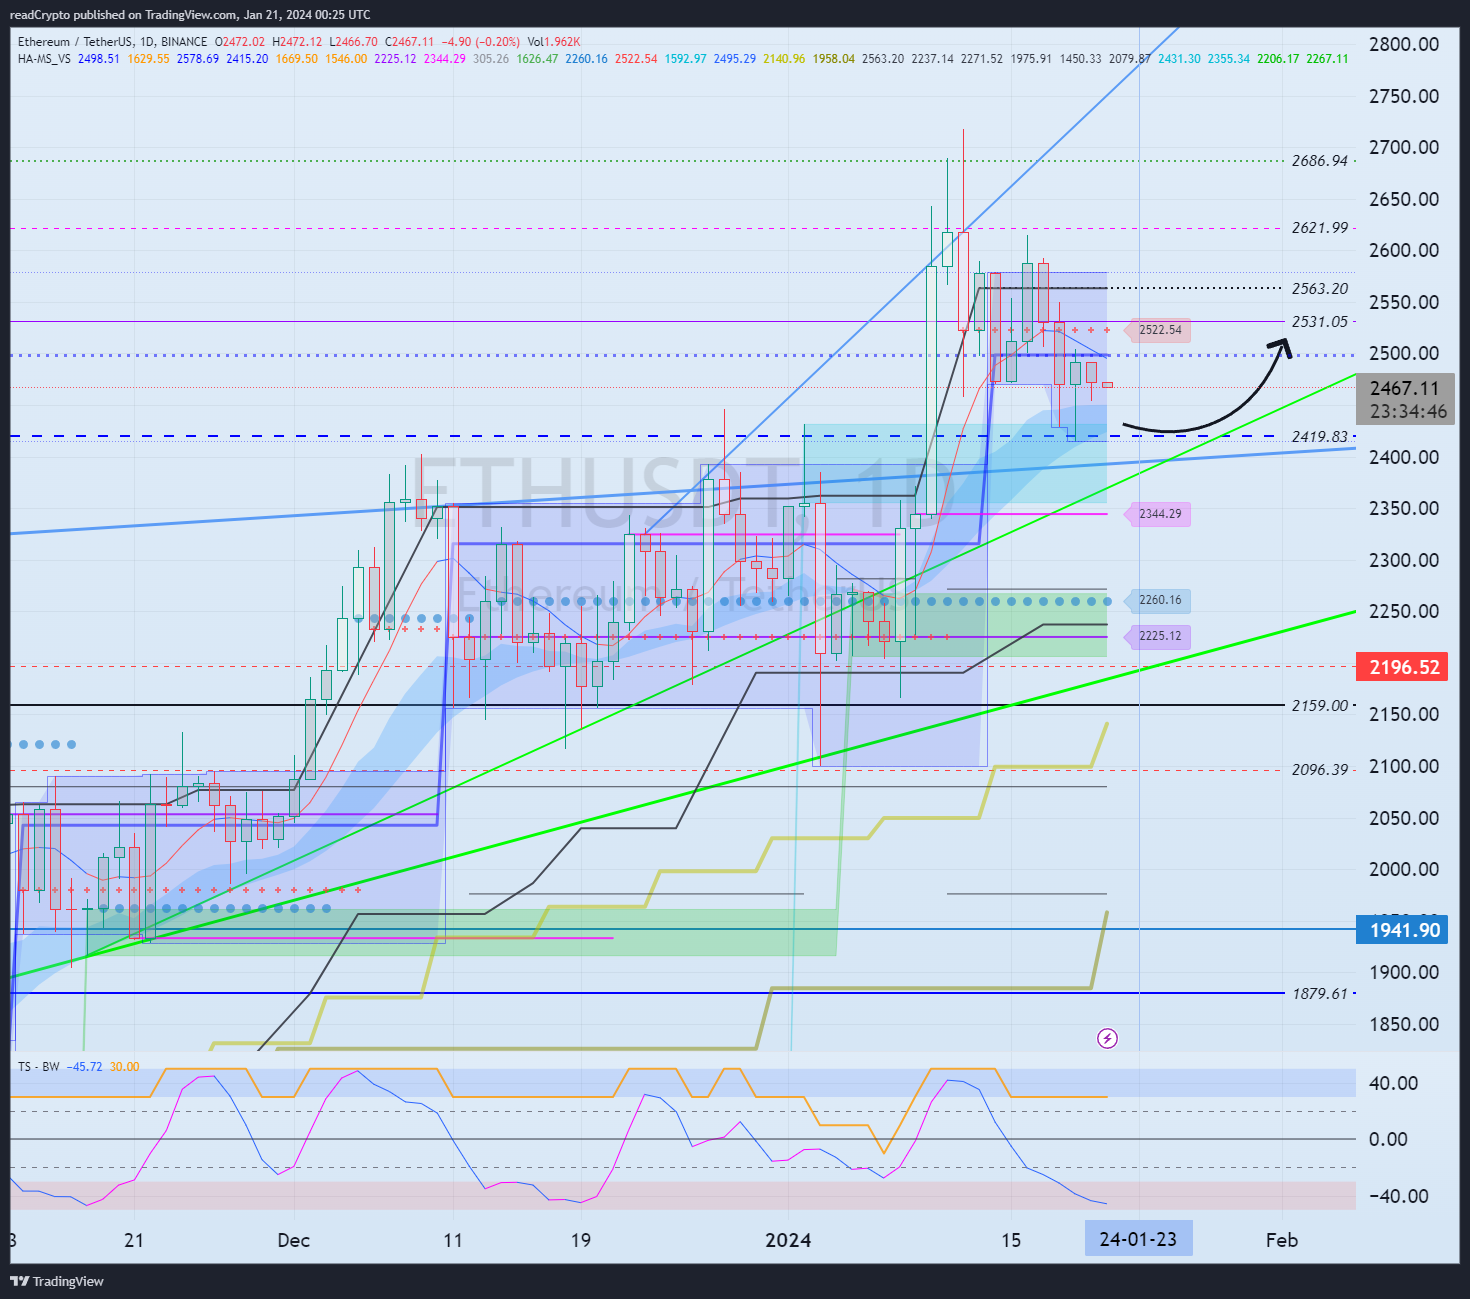The image size is (1470, 1299).
Task: Click the 2700.00 price axis tick
Action: [1404, 147]
